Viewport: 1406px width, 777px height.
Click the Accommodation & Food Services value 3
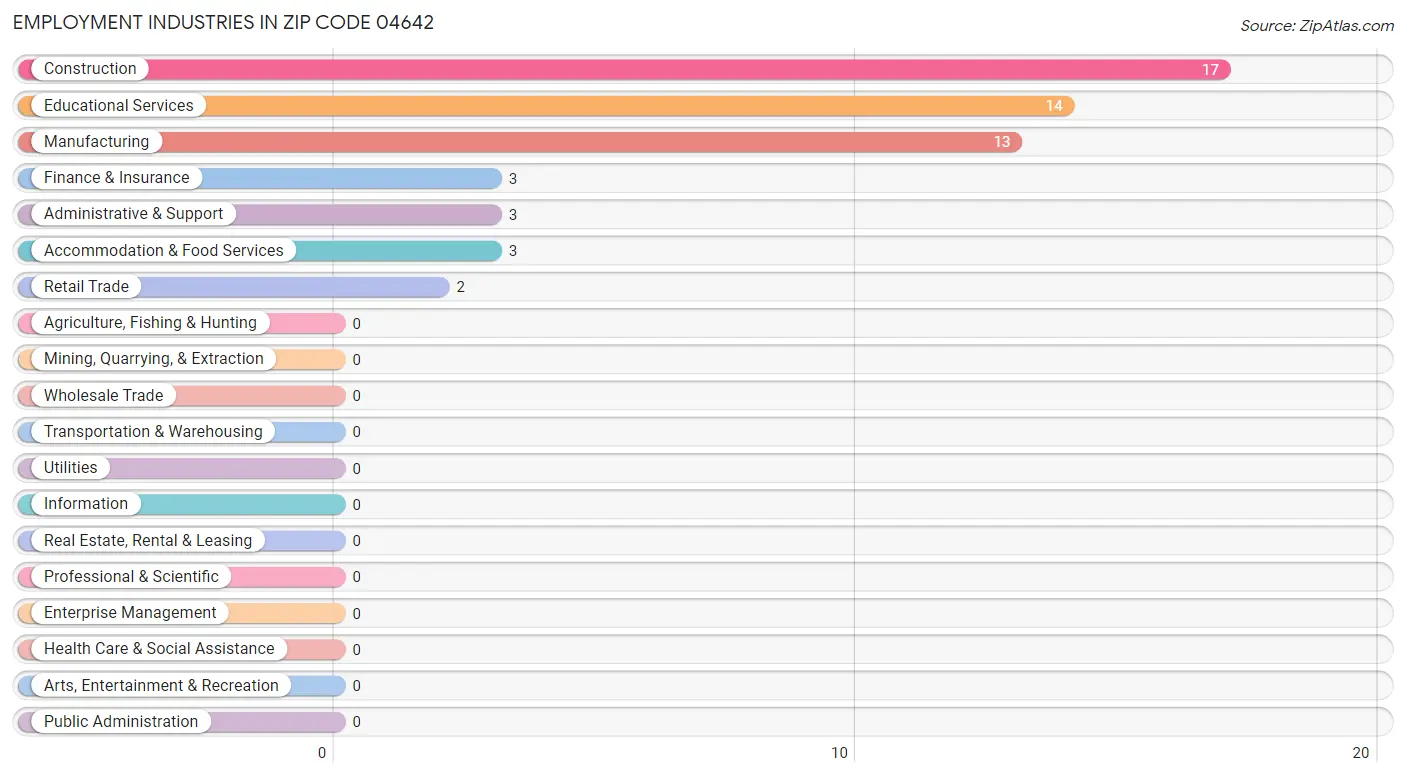513,250
